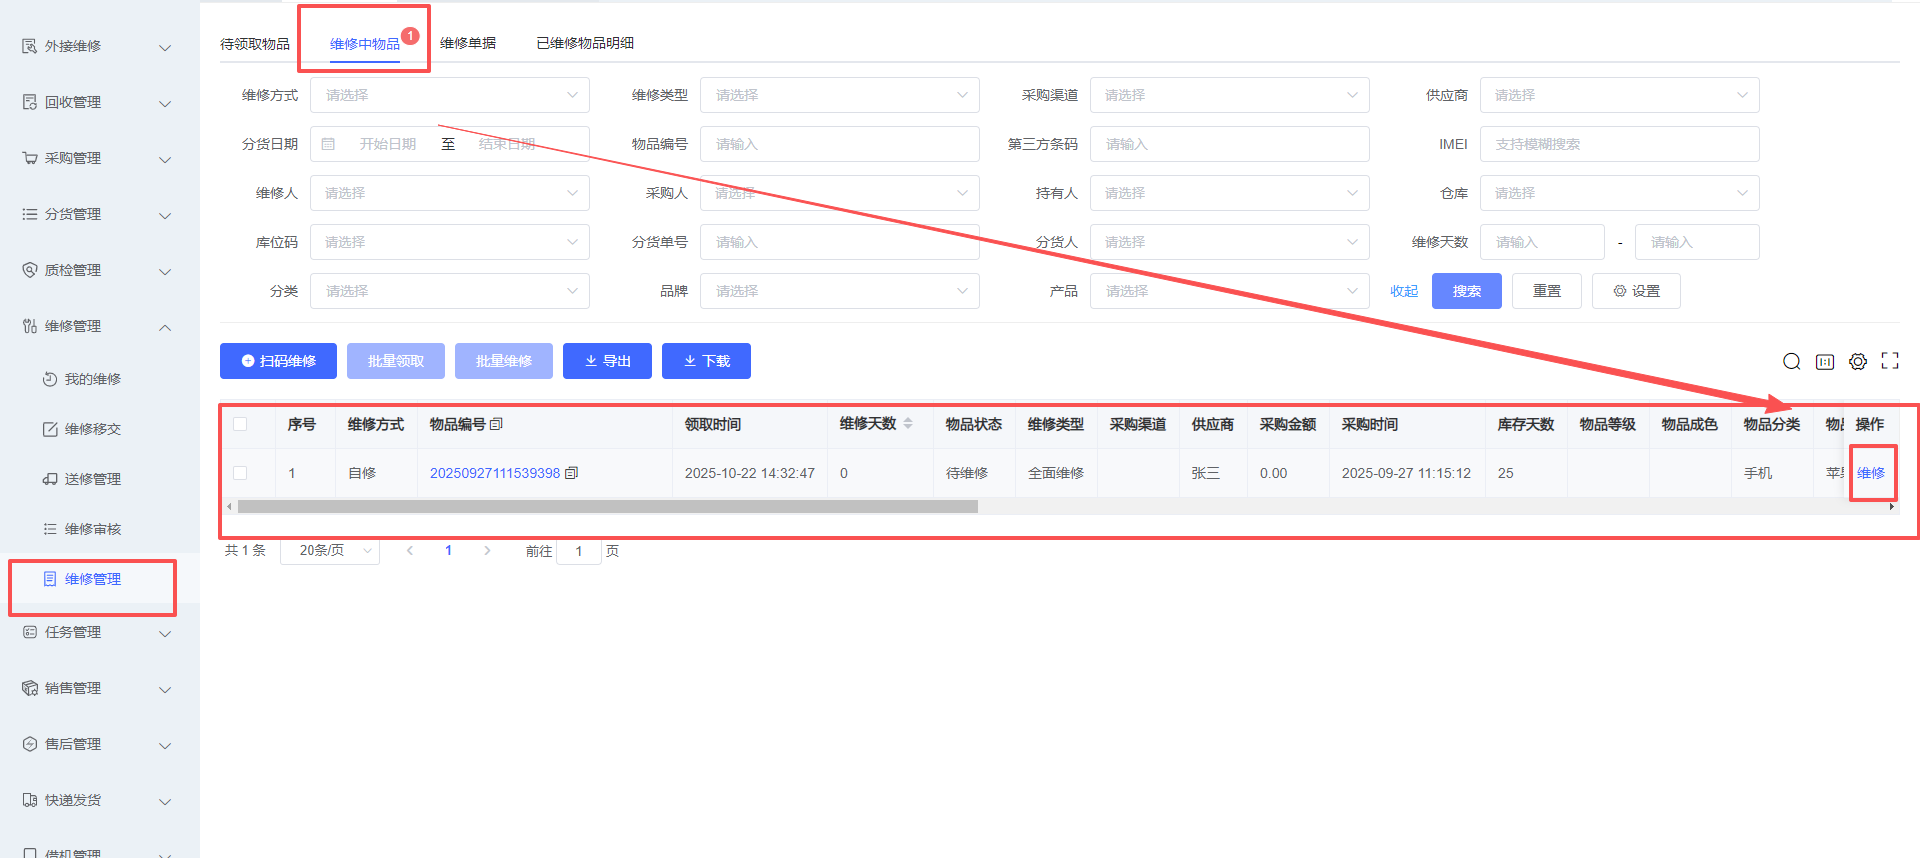1920x858 pixels.
Task: Copy item number 20250927111539398 via copy icon
Action: point(572,473)
